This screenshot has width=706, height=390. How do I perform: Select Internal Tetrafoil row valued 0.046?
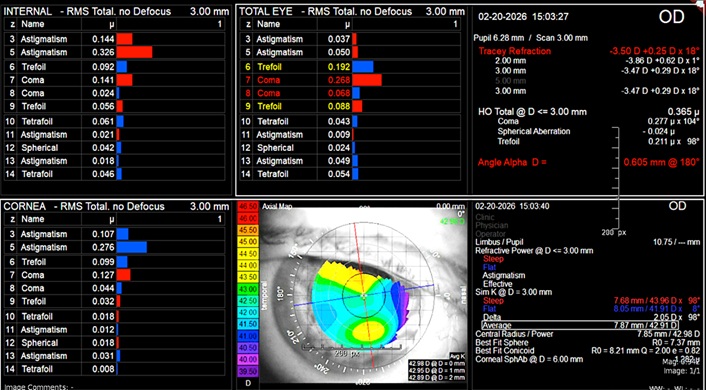point(114,174)
